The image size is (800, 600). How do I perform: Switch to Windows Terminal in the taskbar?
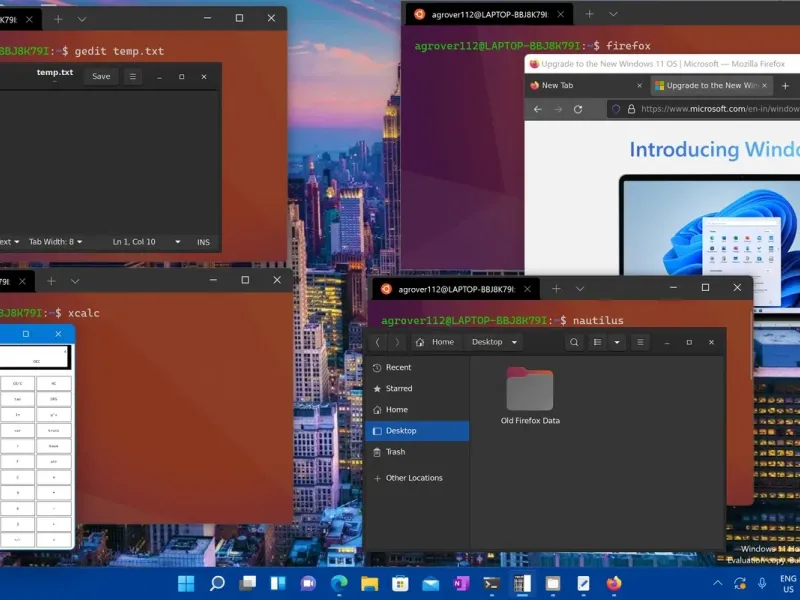[491, 583]
